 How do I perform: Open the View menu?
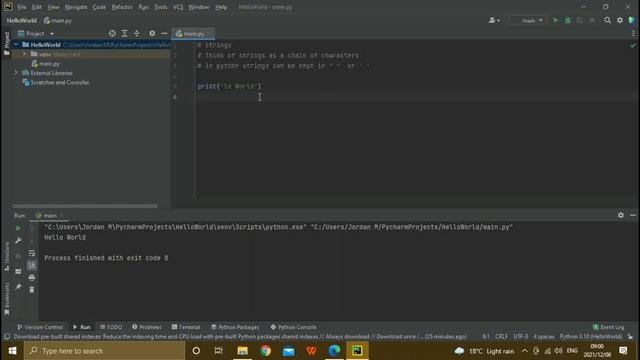click(x=53, y=7)
